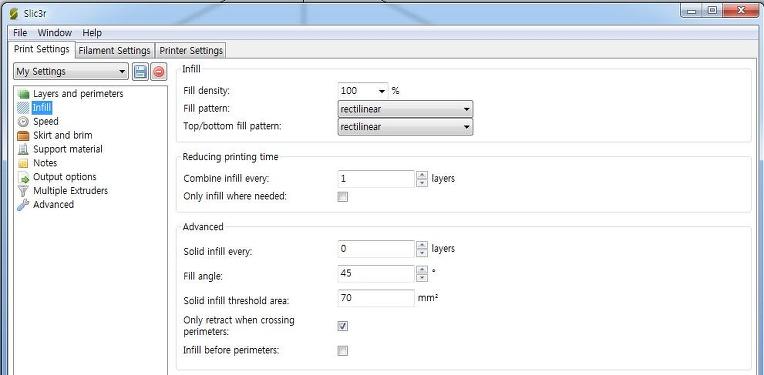The image size is (764, 375).
Task: Open the Window menu
Action: (x=55, y=33)
